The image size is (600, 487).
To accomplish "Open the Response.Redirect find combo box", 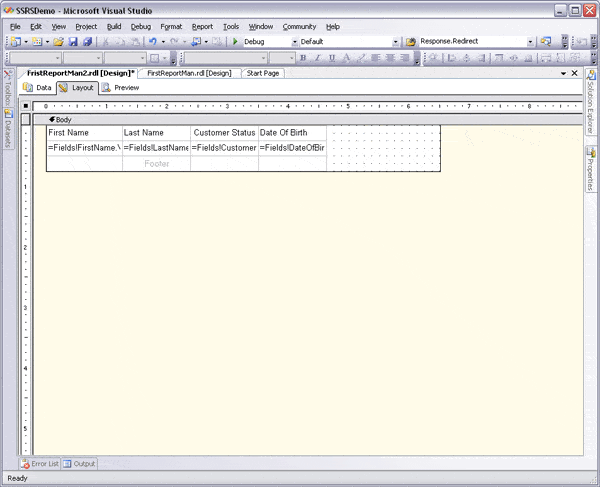I will 476,41.
